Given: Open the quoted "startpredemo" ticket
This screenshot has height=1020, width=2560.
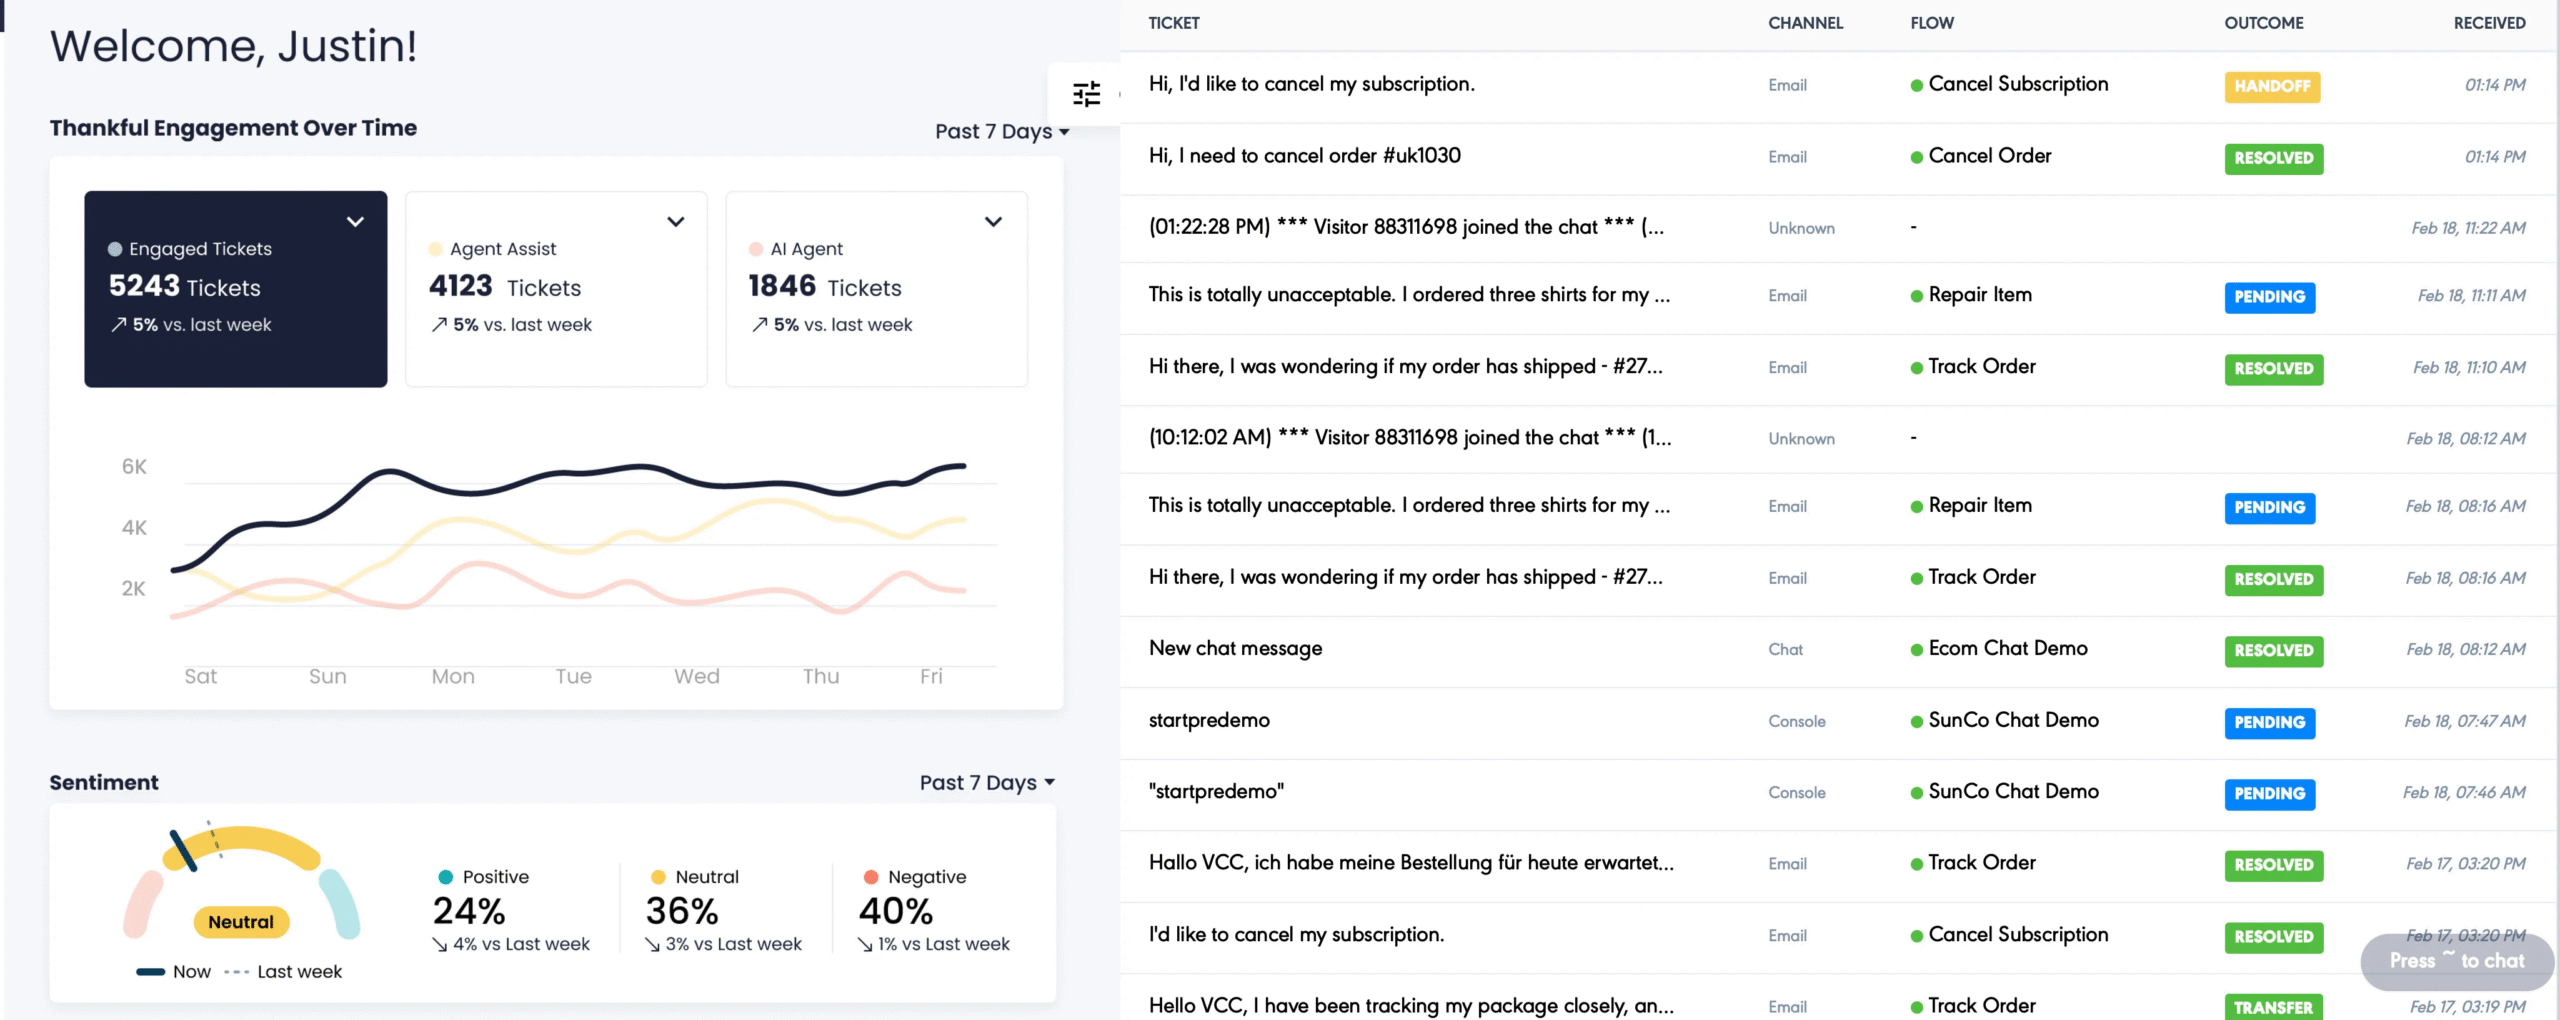Looking at the screenshot, I should click(1216, 792).
